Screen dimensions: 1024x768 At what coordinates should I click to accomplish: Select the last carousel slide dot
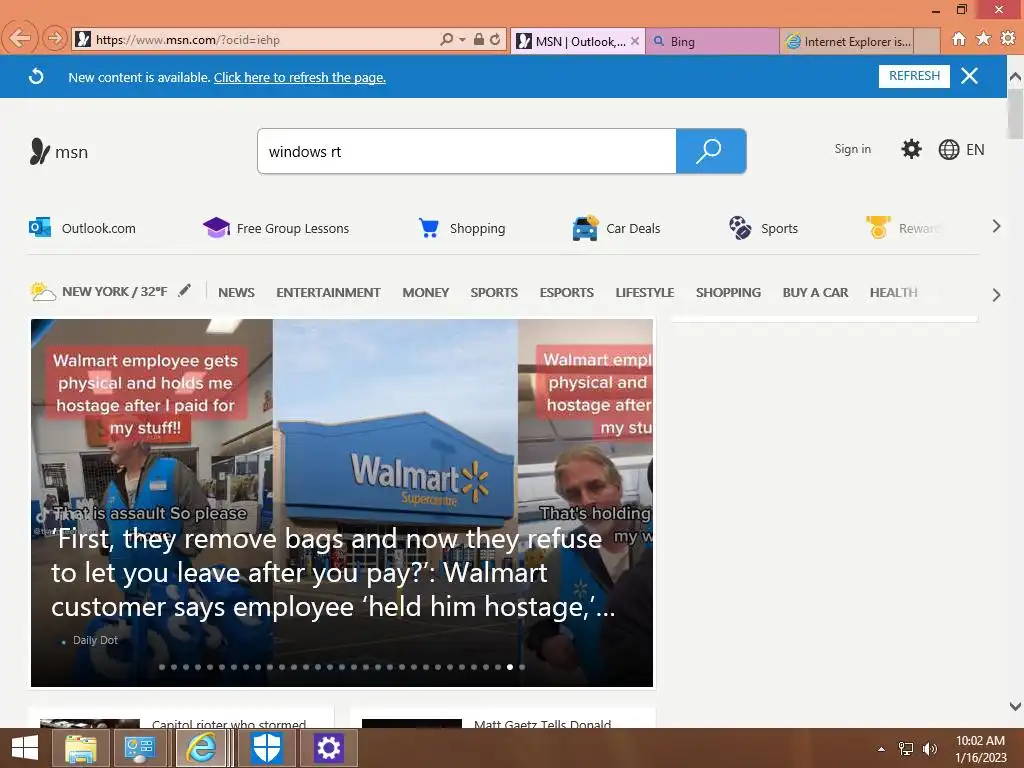click(522, 667)
